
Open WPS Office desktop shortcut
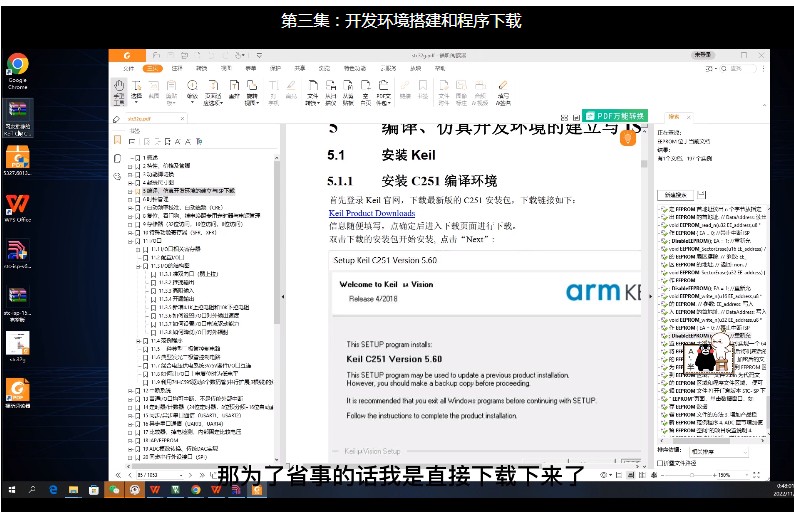tap(18, 208)
